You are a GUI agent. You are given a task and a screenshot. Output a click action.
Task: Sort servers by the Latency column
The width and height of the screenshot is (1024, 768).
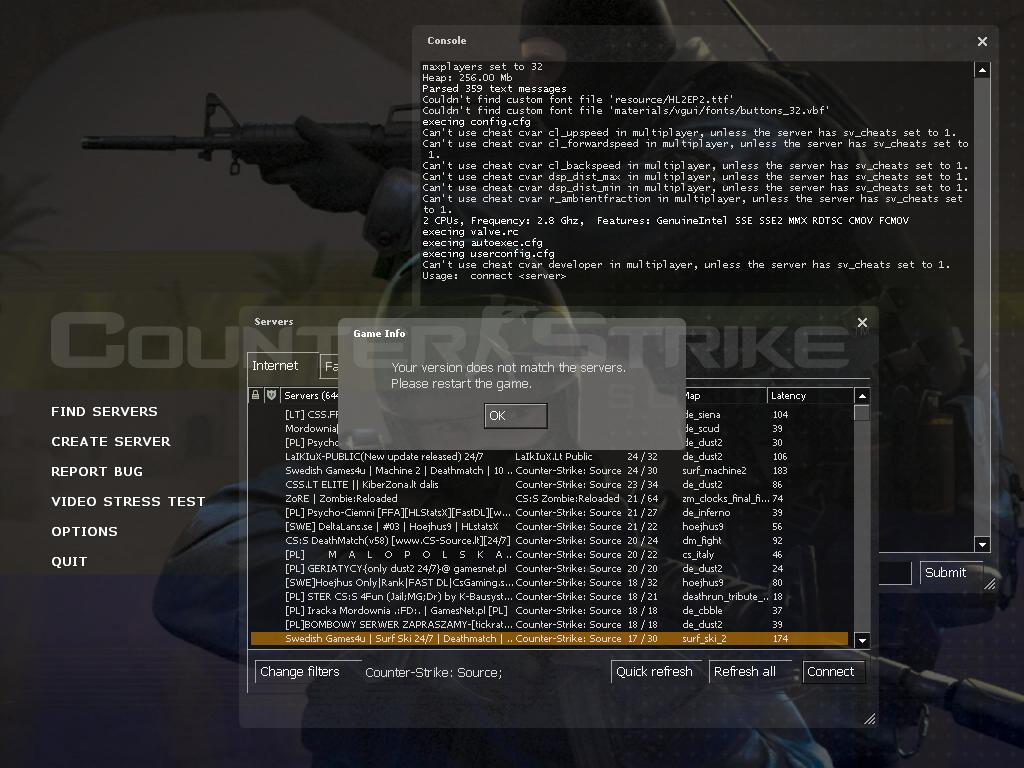810,396
